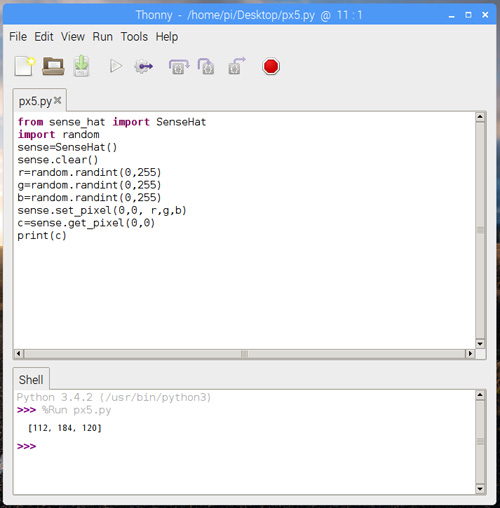This screenshot has width=500, height=508.
Task: Click the editor's scroll down arrow
Action: pos(480,343)
